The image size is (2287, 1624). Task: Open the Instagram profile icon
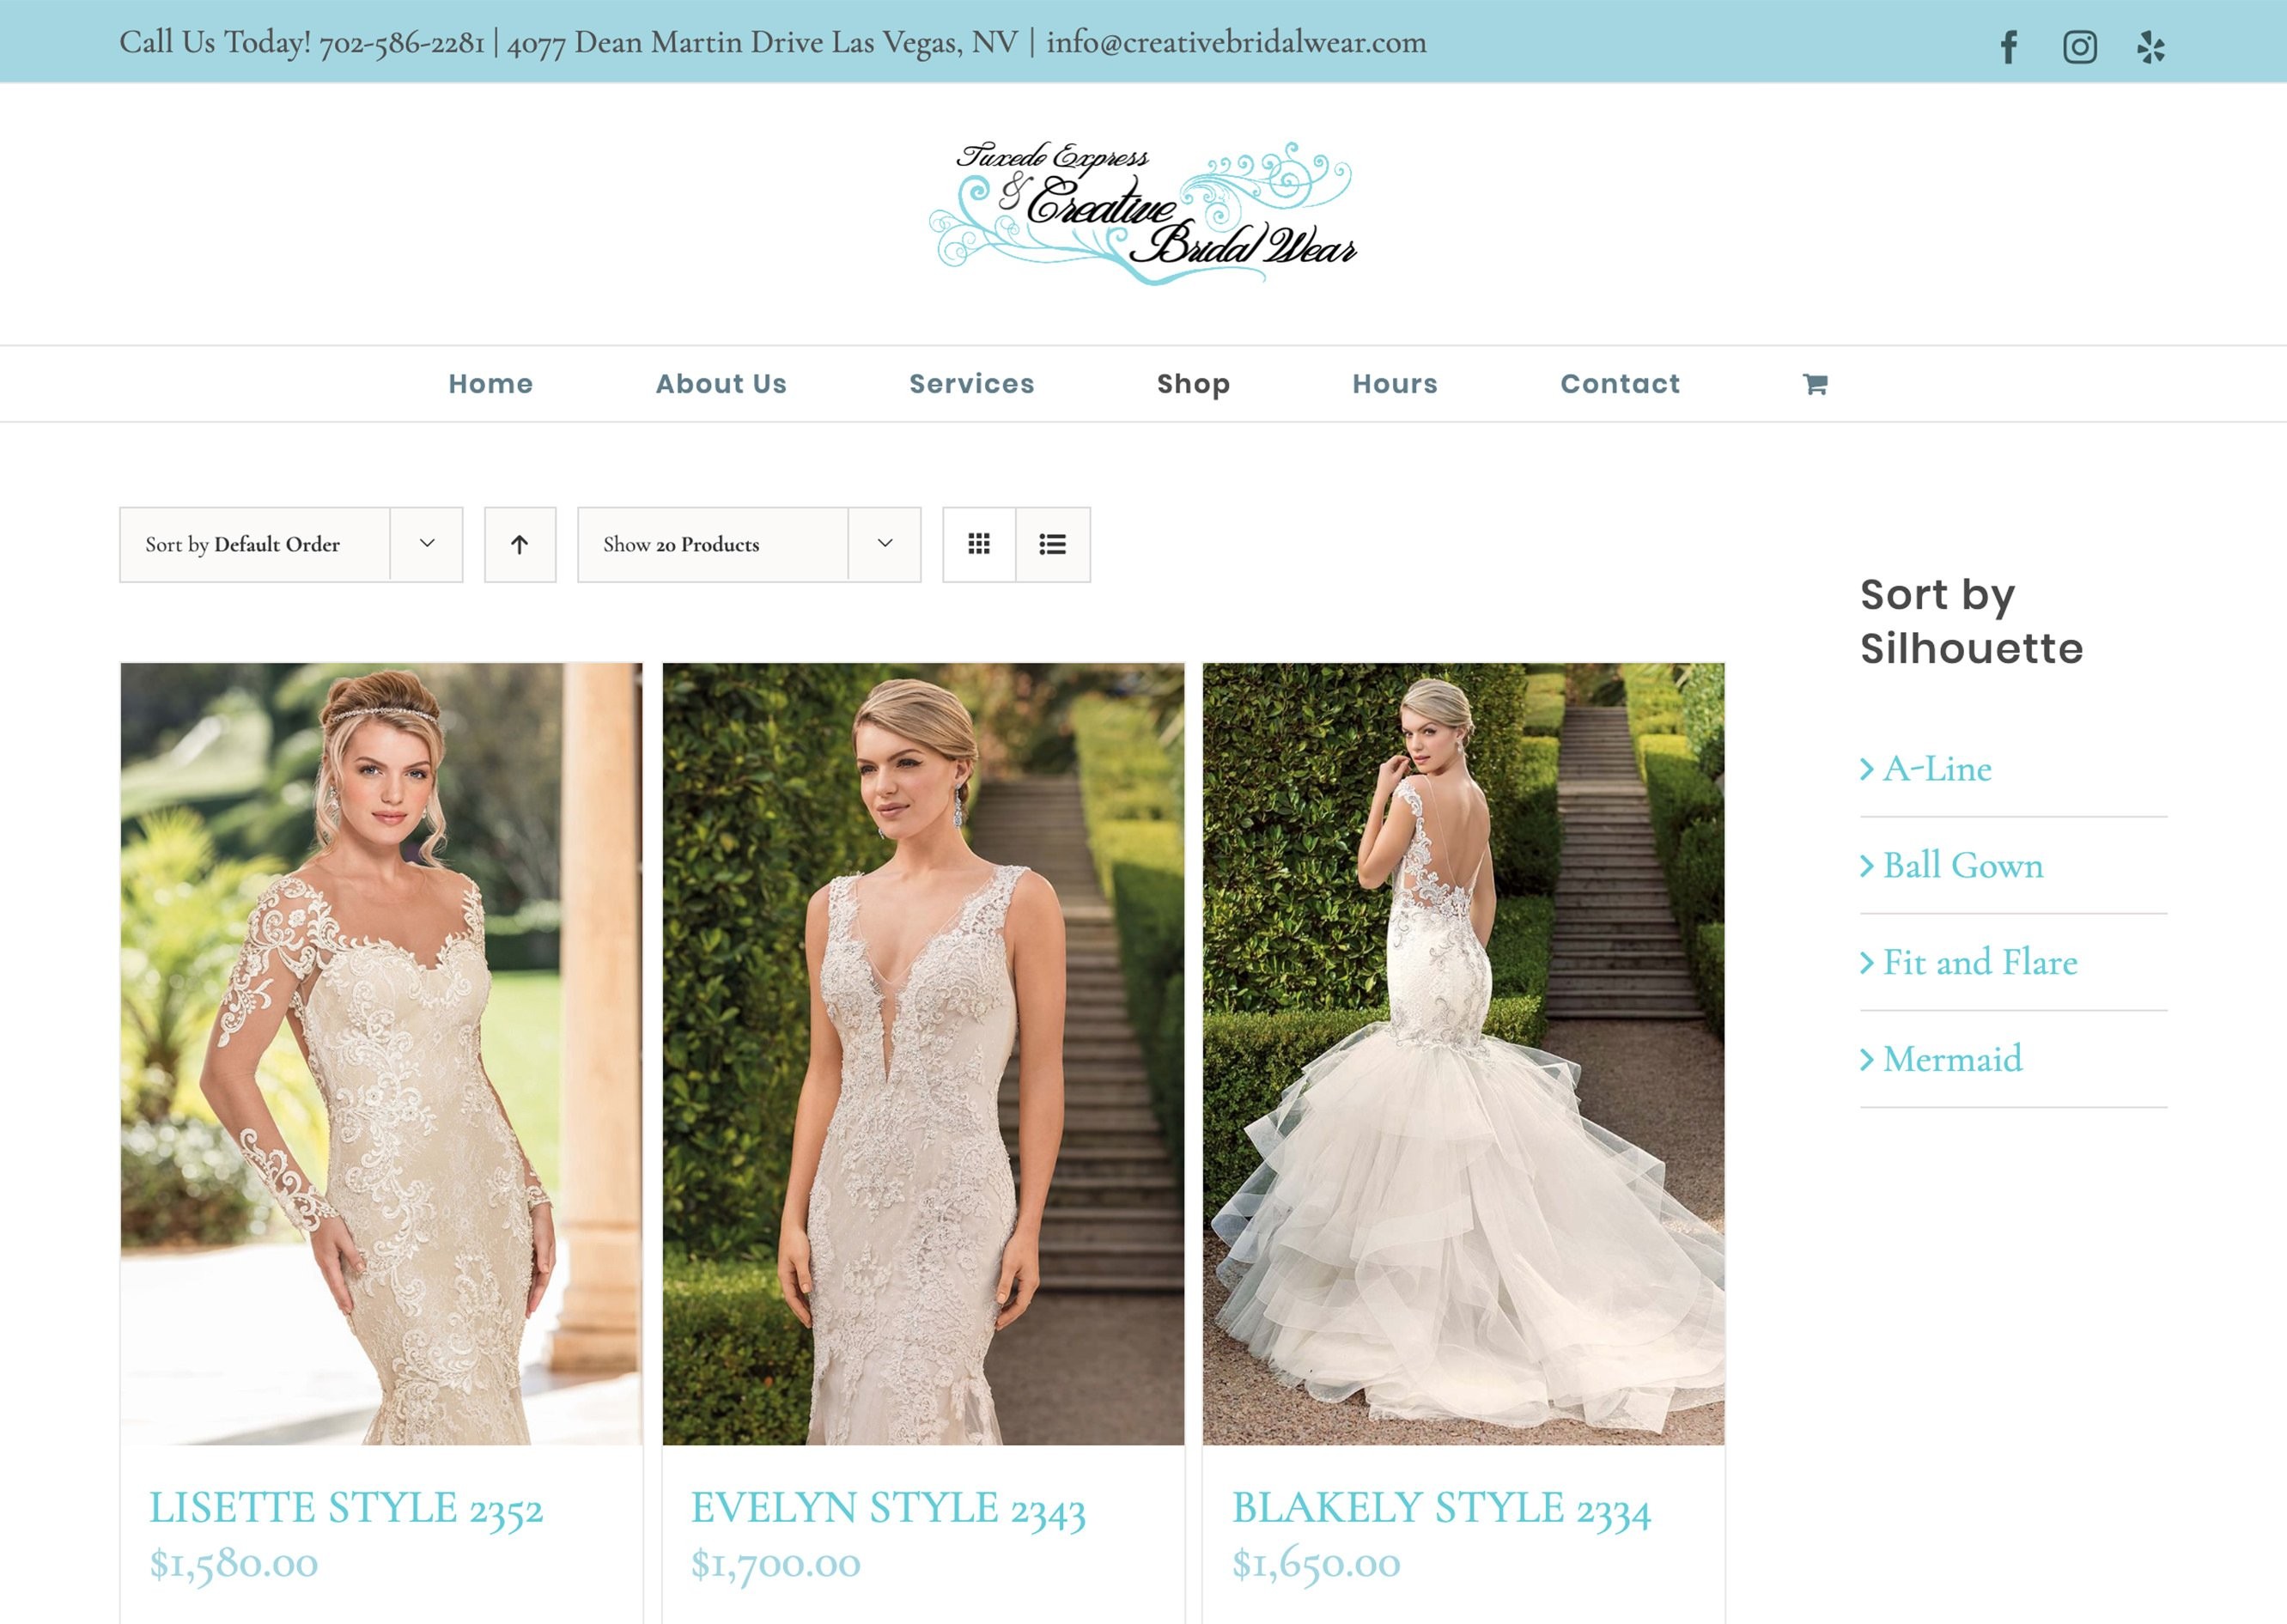(2079, 46)
